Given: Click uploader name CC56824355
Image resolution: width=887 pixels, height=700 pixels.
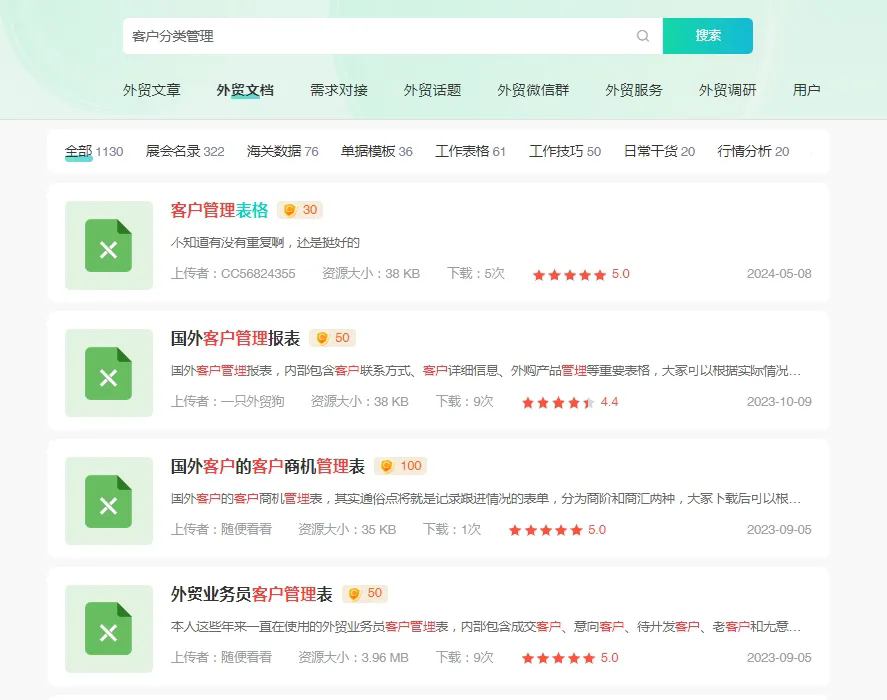Looking at the screenshot, I should tap(258, 274).
